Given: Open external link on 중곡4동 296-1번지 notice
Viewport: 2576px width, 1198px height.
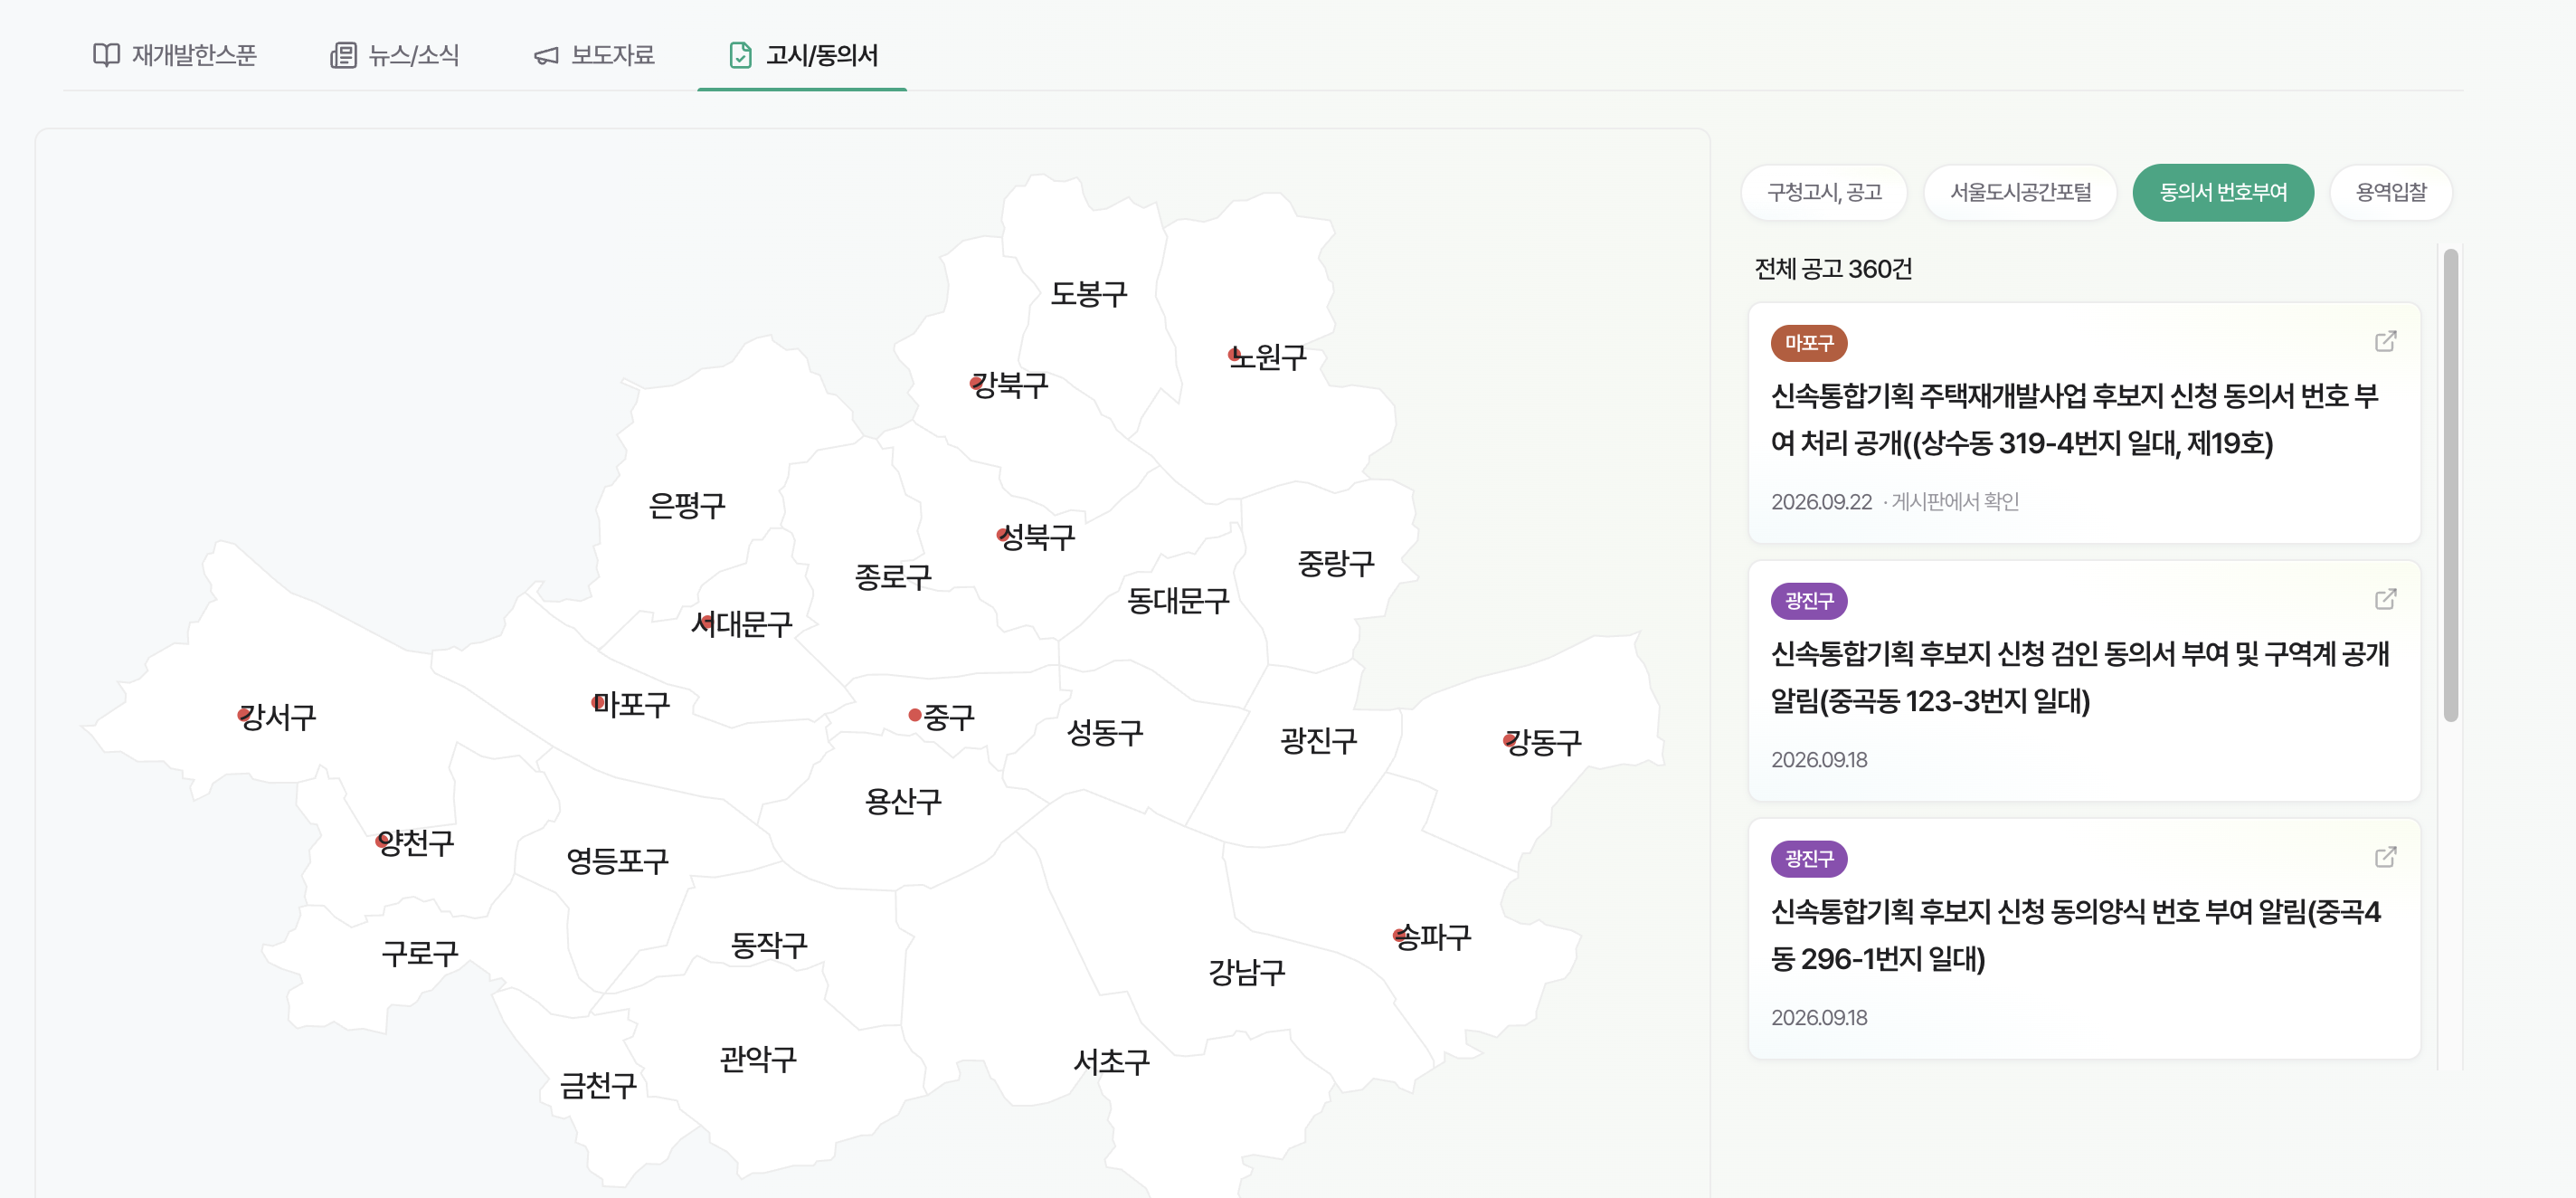Looking at the screenshot, I should pyautogui.click(x=2385, y=858).
